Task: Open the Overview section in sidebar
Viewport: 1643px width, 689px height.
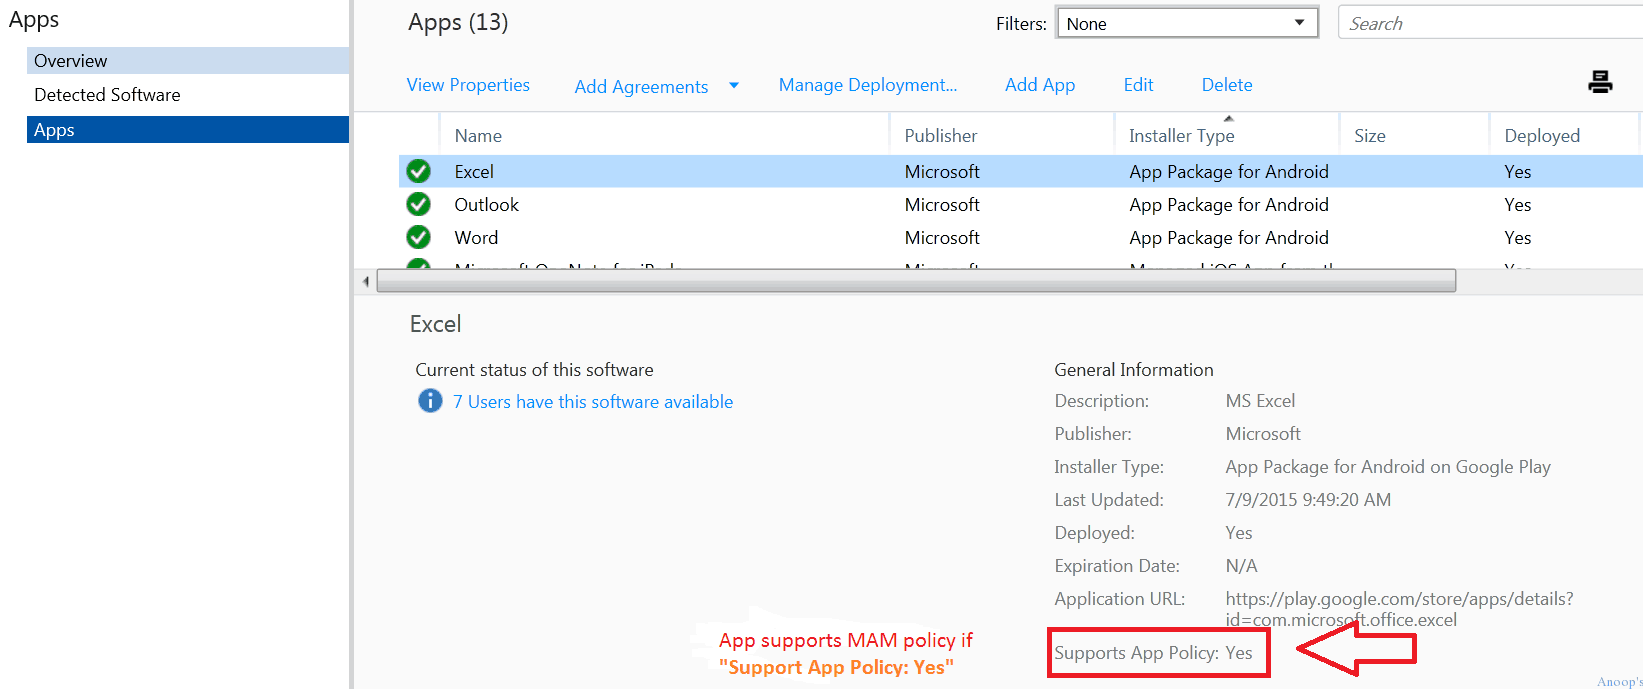Action: coord(188,60)
